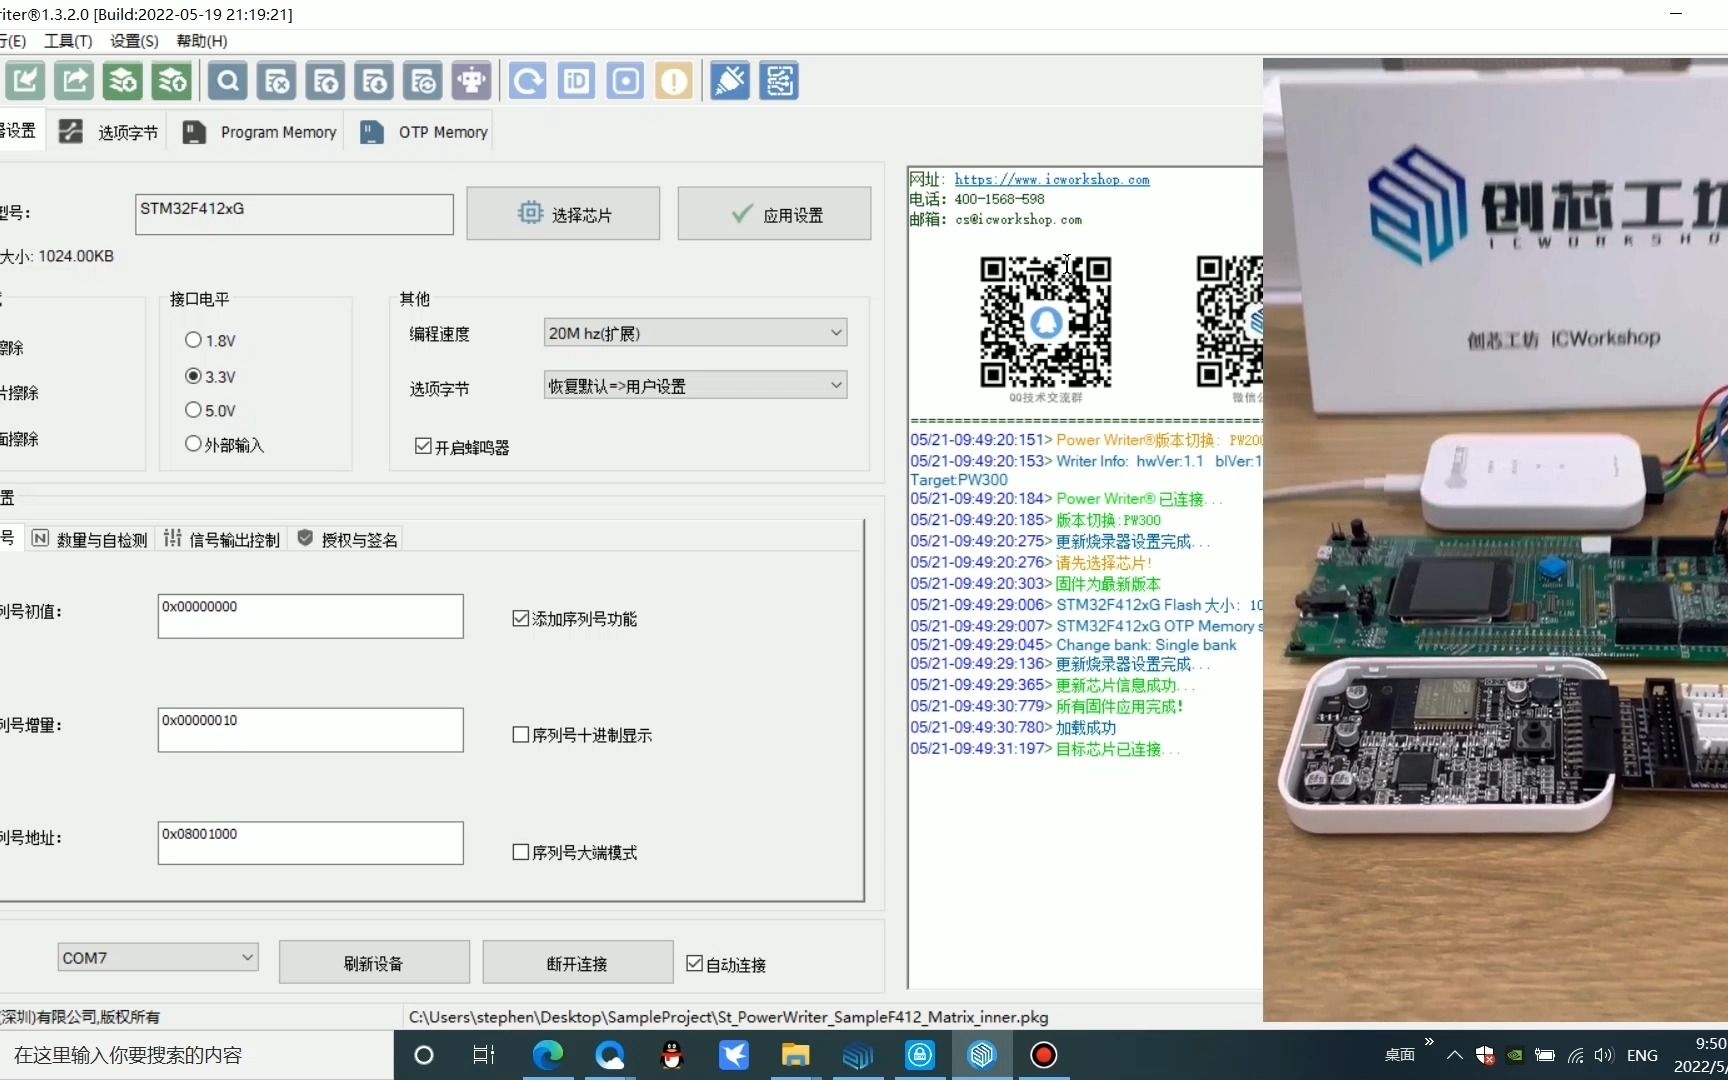The width and height of the screenshot is (1728, 1080).
Task: Click the volume speaker tray icon
Action: (x=1604, y=1055)
